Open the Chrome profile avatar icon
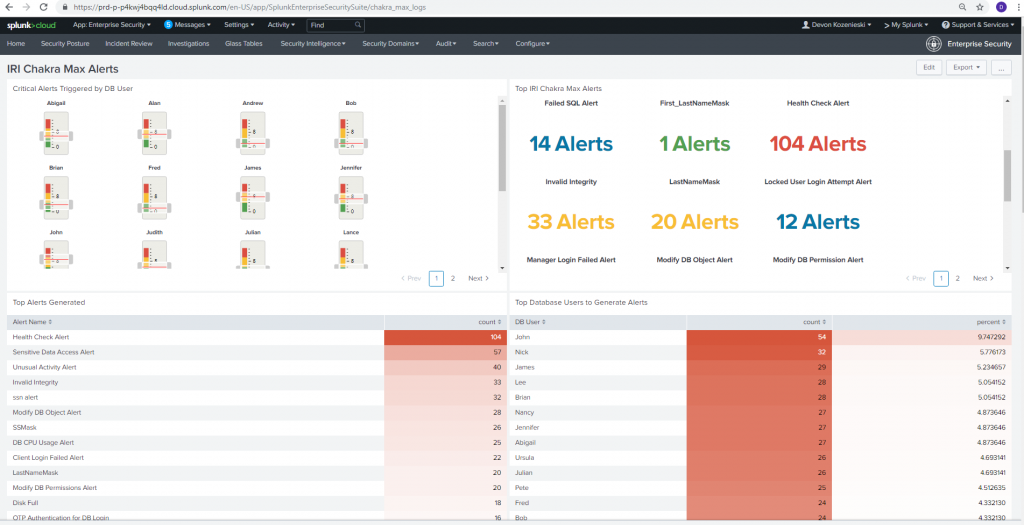1024x525 pixels. (x=1001, y=7)
